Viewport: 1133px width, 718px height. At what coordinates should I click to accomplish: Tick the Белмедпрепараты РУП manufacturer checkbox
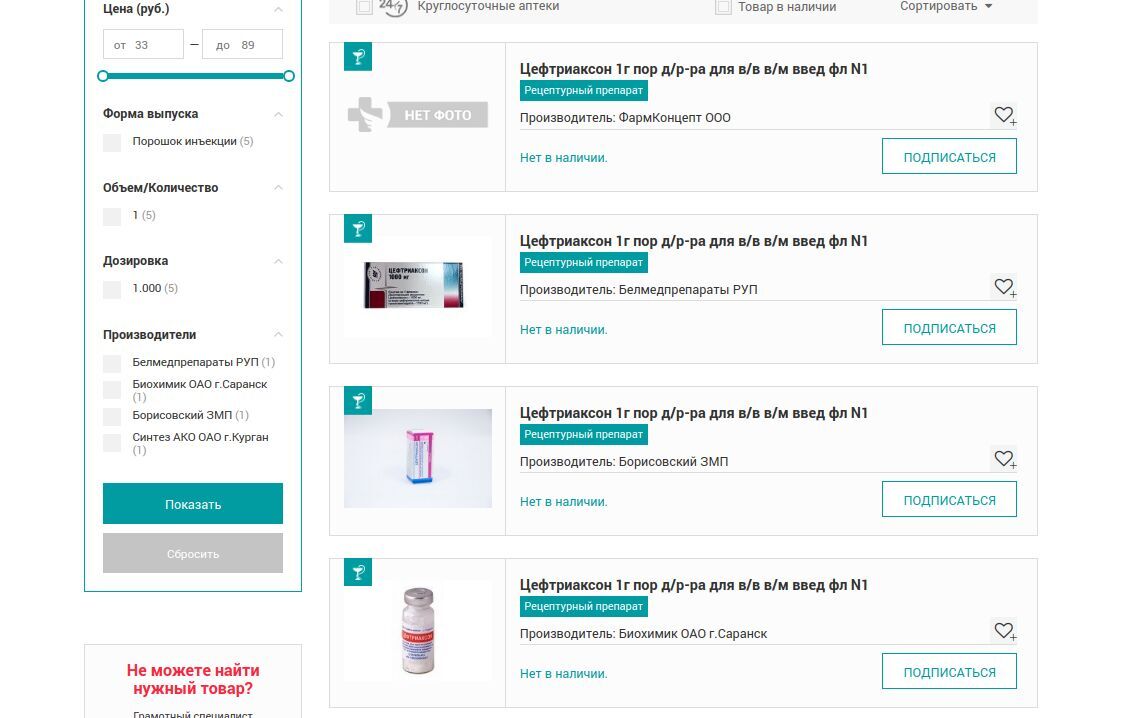tap(112, 363)
